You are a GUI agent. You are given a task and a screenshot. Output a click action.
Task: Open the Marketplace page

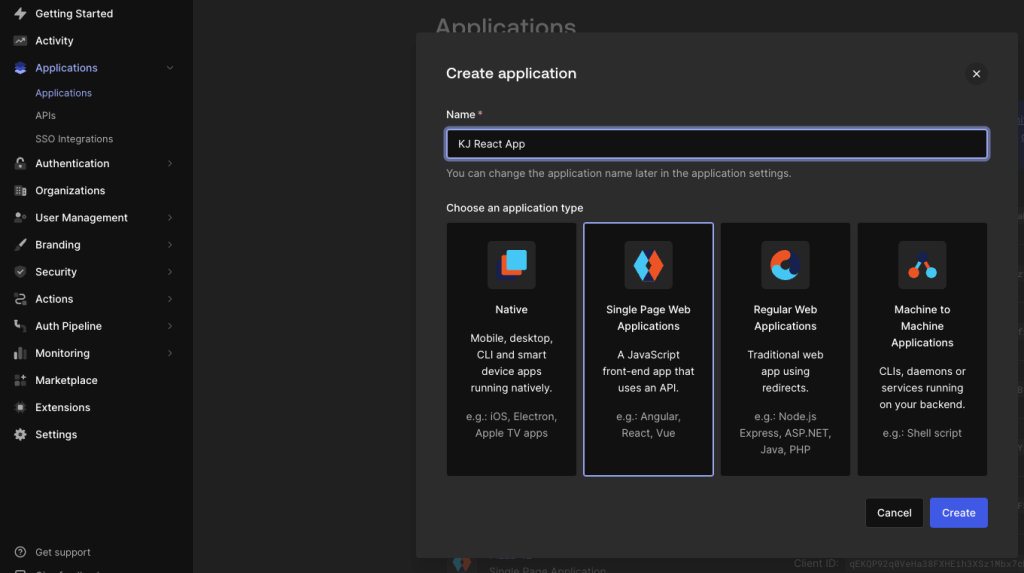tap(66, 380)
